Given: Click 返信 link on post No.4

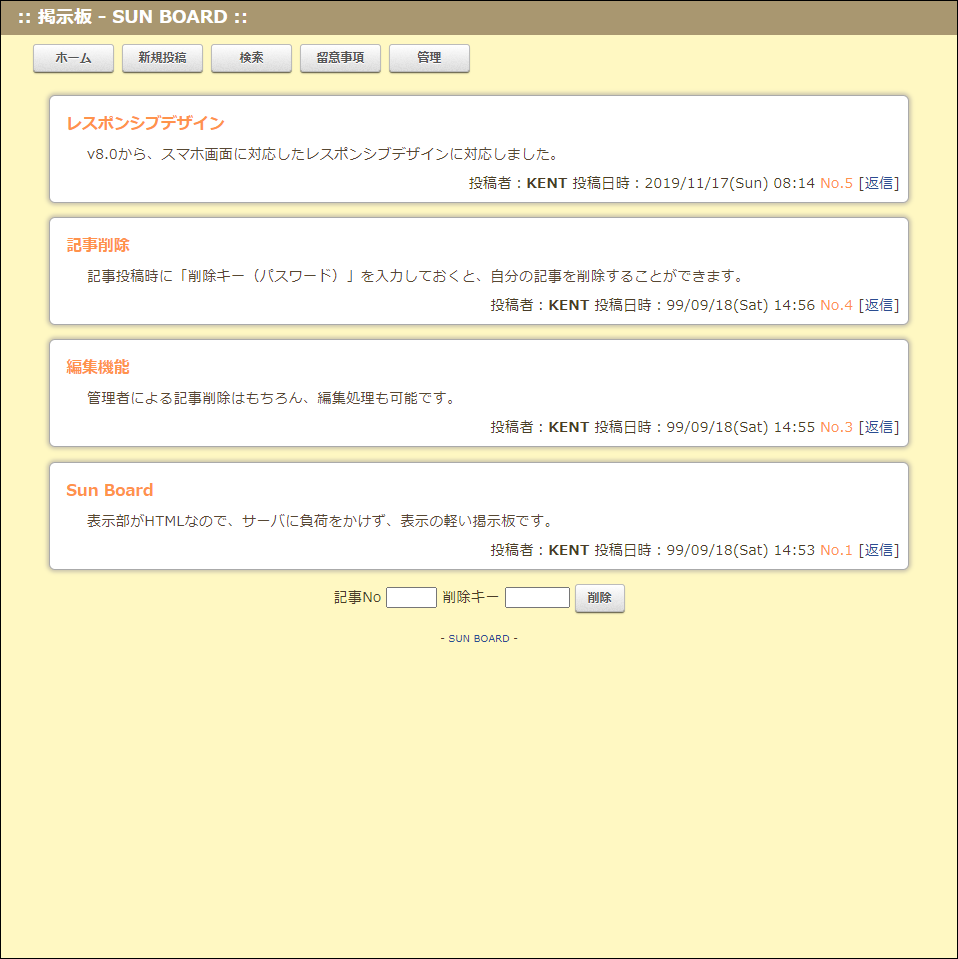Looking at the screenshot, I should tap(880, 305).
